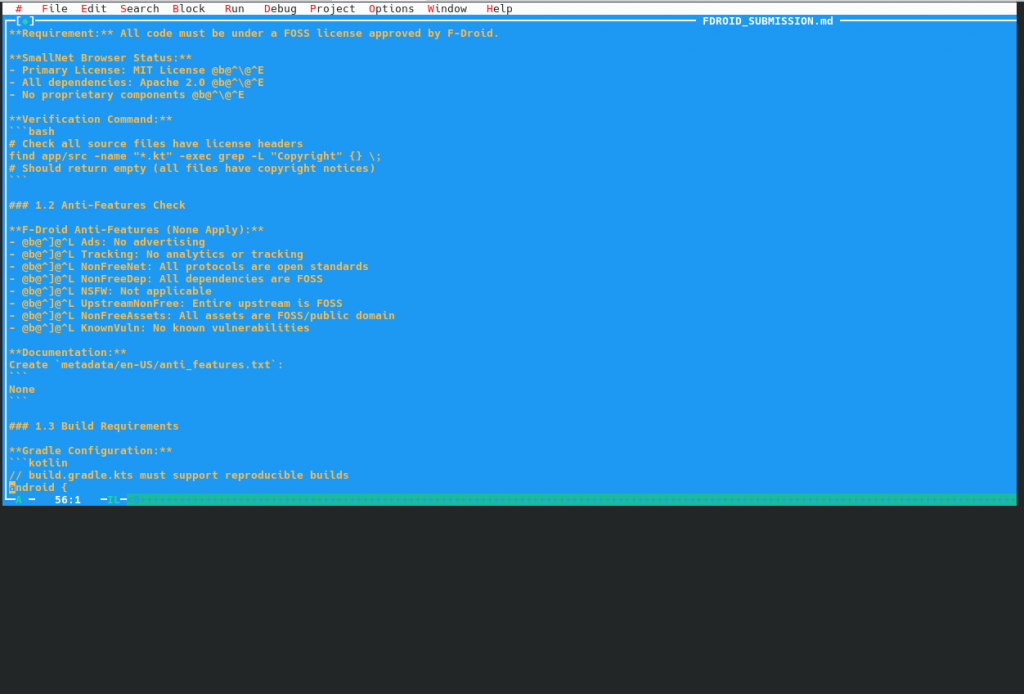Click the 'Should return empty' comment line
Viewport: 1024px width, 694px height.
(x=192, y=168)
